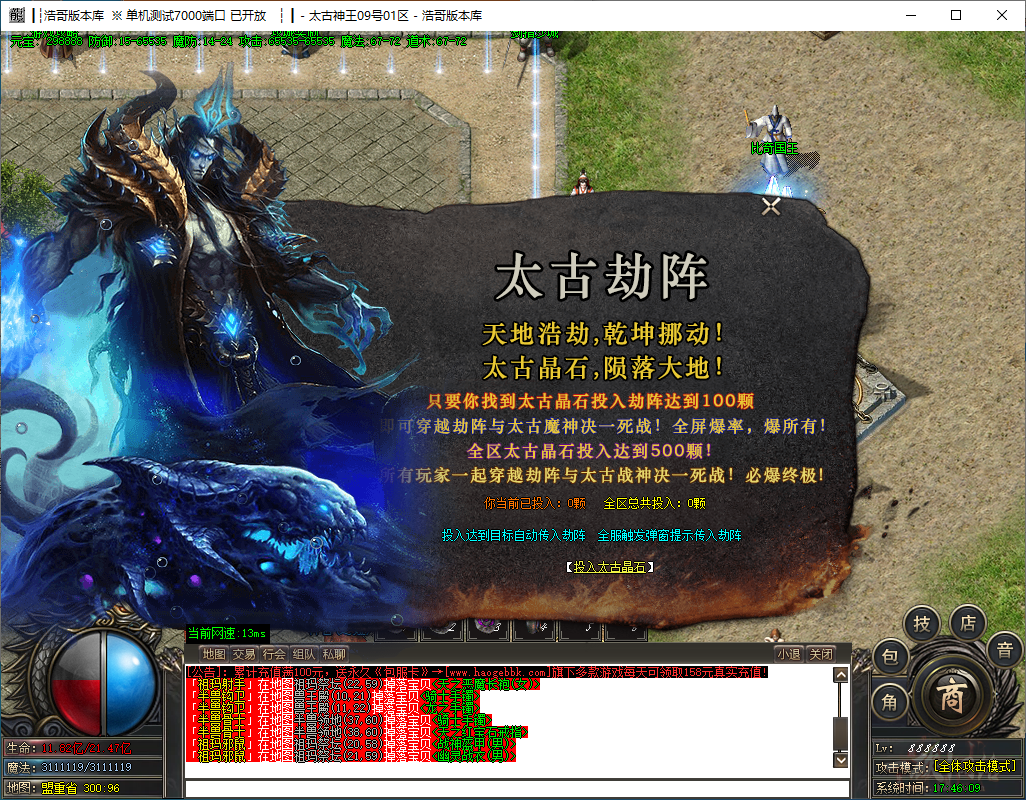Open the 行会 guild tab
This screenshot has width=1026, height=800.
pos(274,654)
